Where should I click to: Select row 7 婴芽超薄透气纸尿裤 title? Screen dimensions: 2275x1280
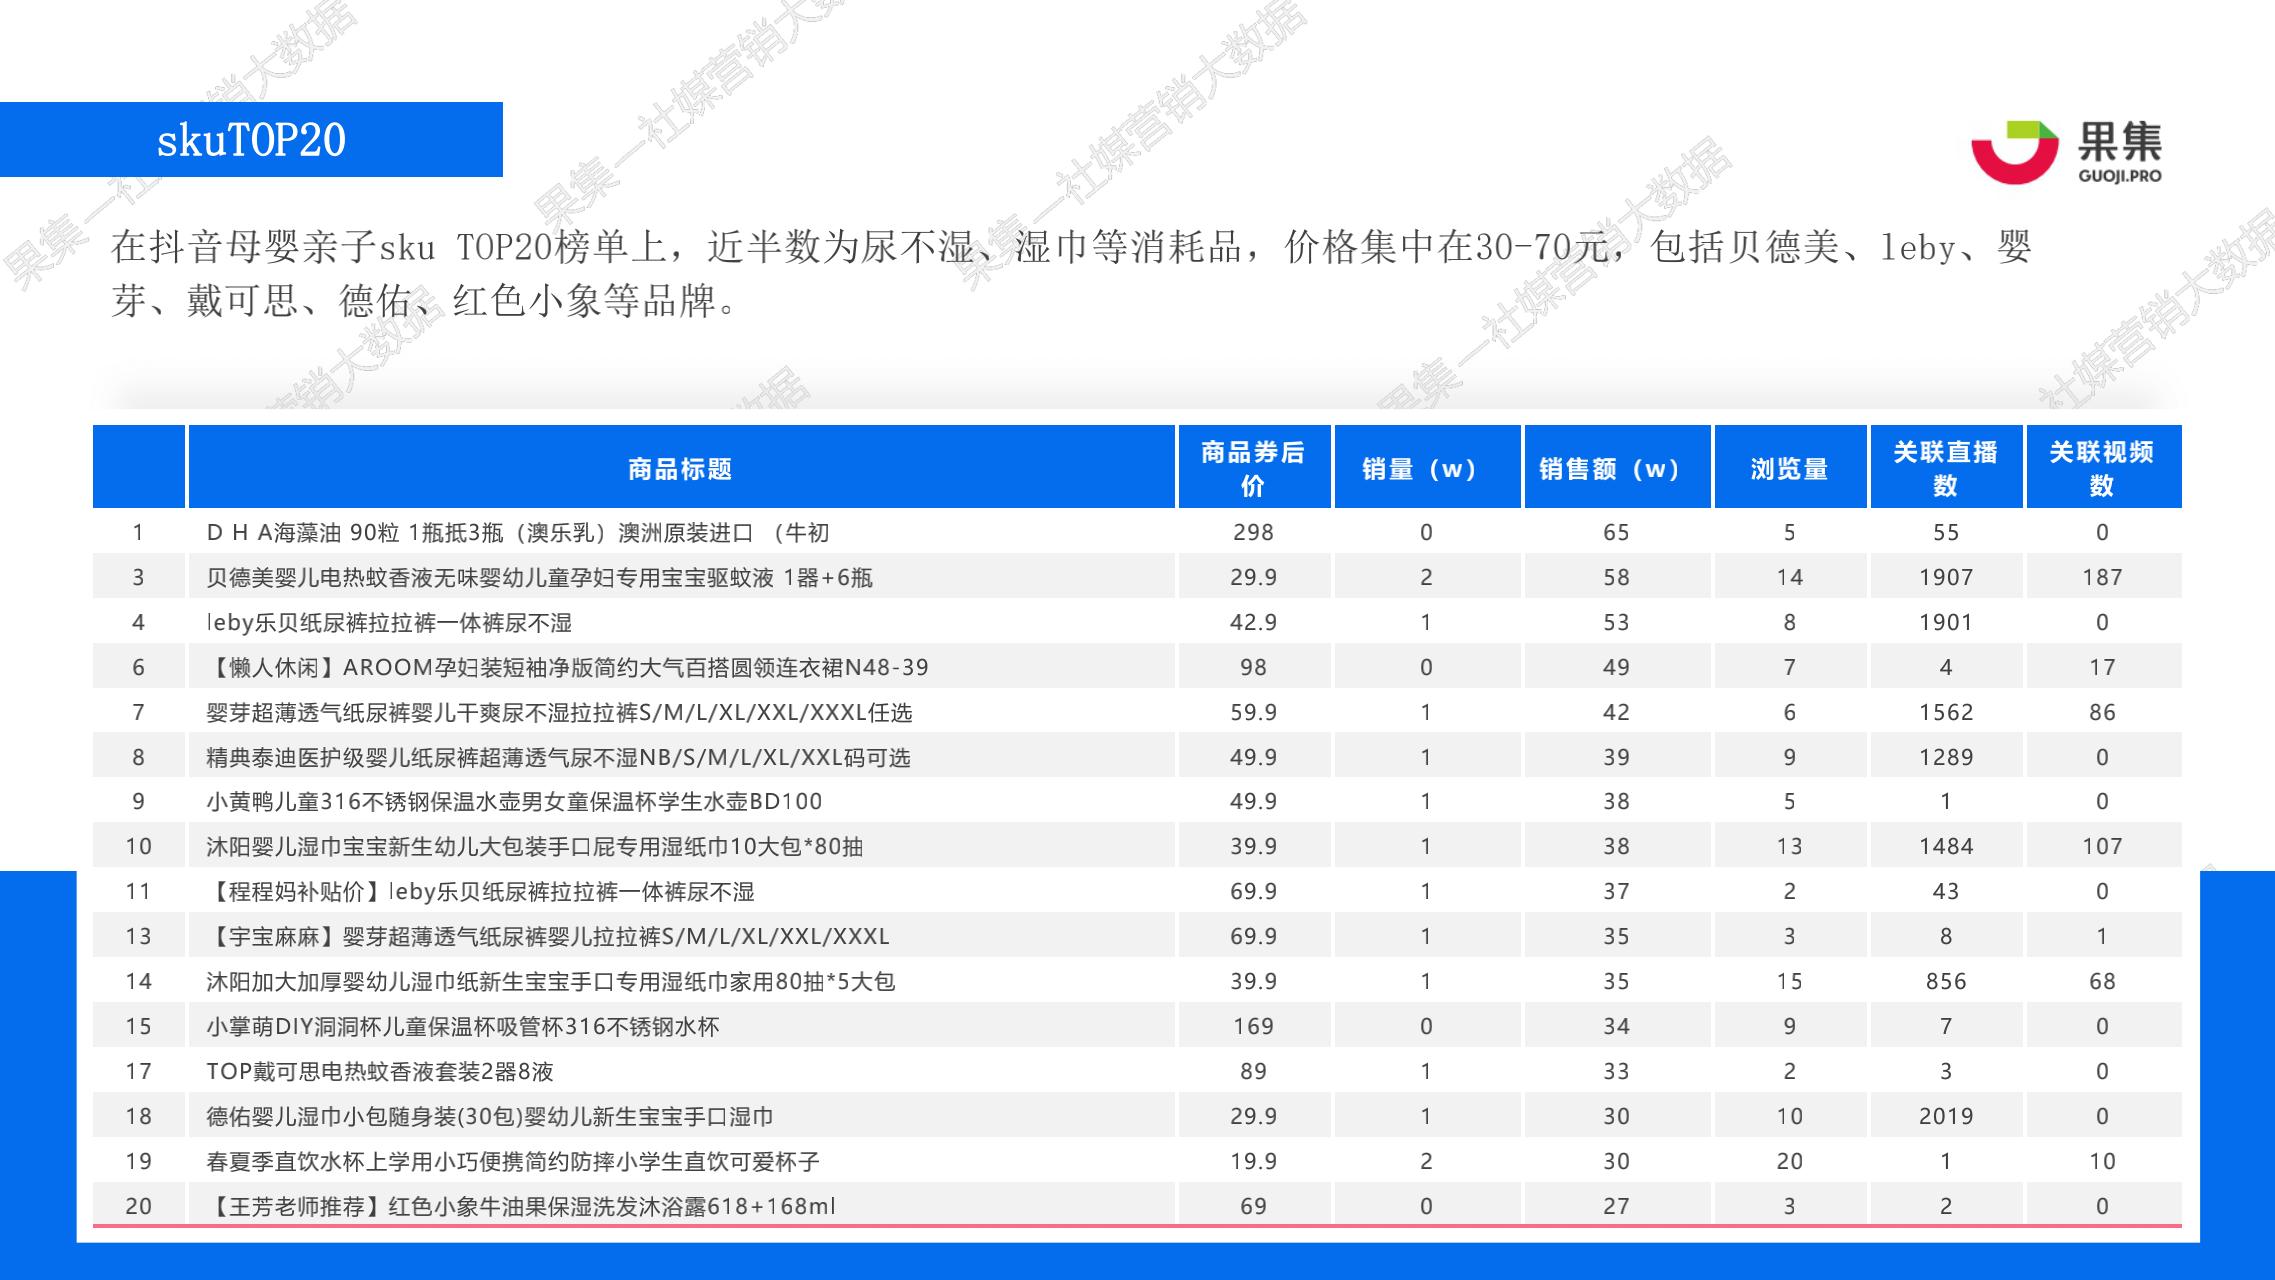pyautogui.click(x=559, y=713)
